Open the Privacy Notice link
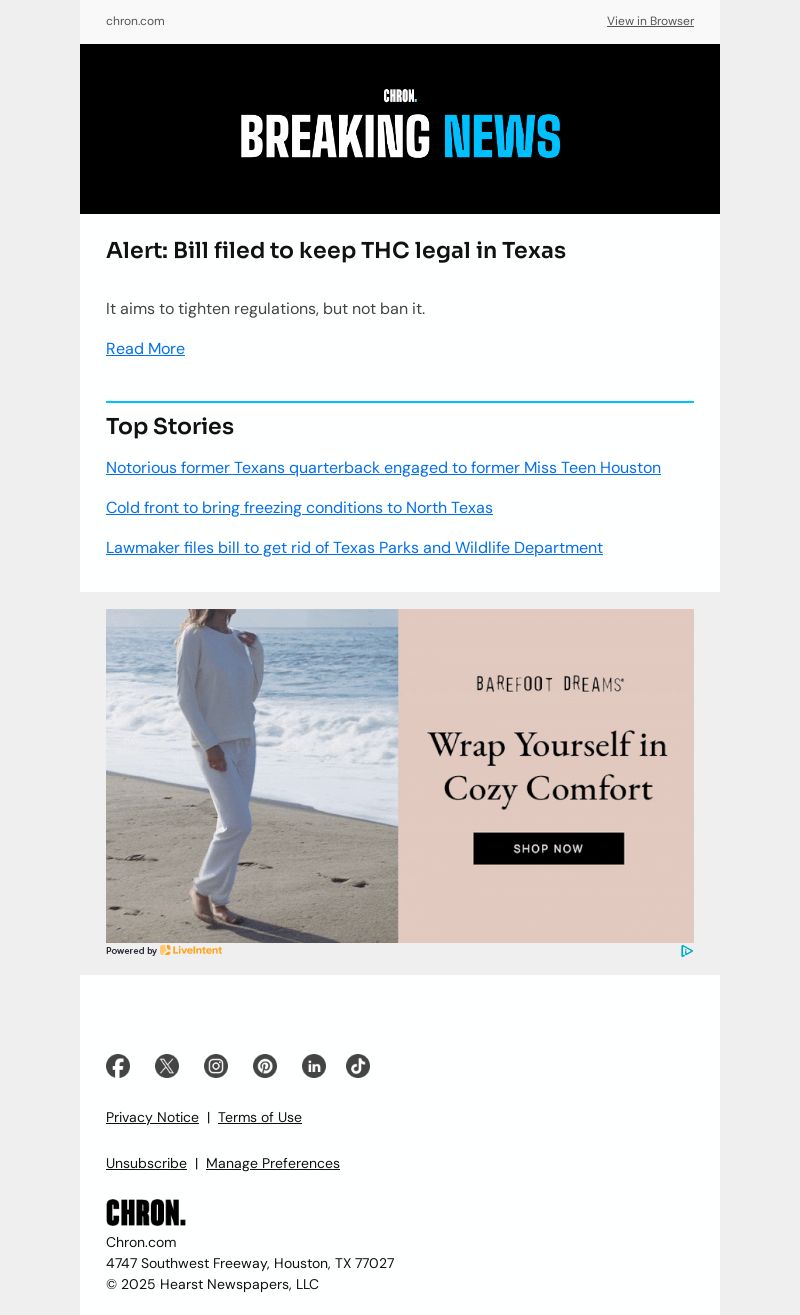800x1315 pixels. 152,1117
